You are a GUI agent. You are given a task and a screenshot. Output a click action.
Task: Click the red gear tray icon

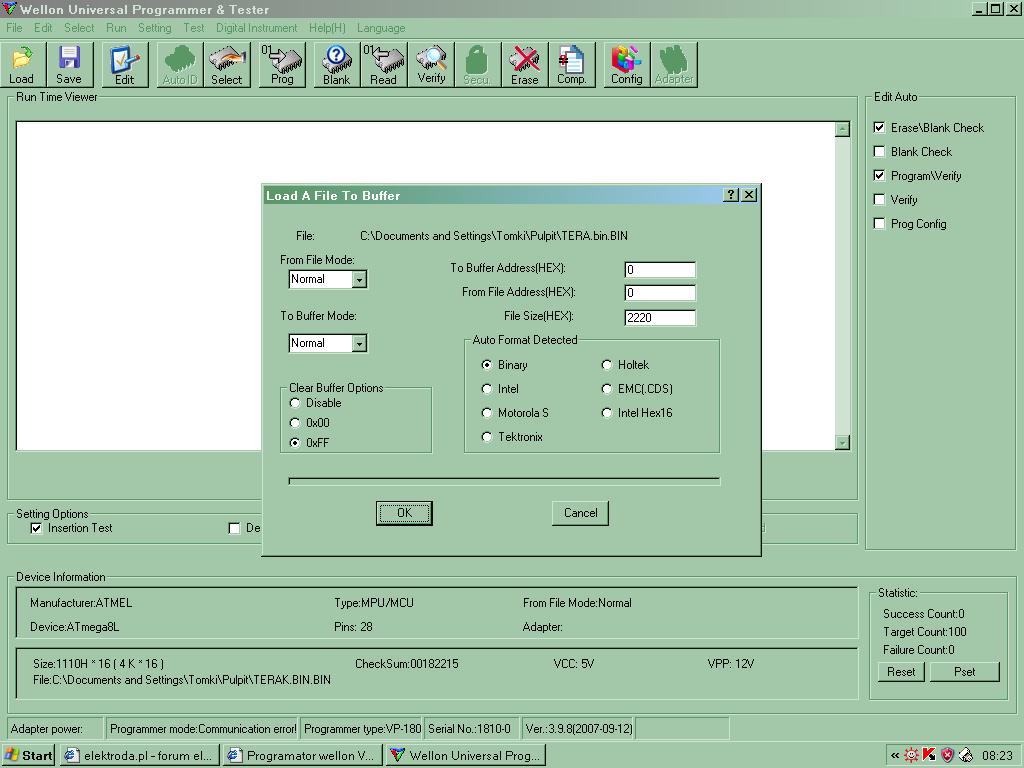point(911,756)
